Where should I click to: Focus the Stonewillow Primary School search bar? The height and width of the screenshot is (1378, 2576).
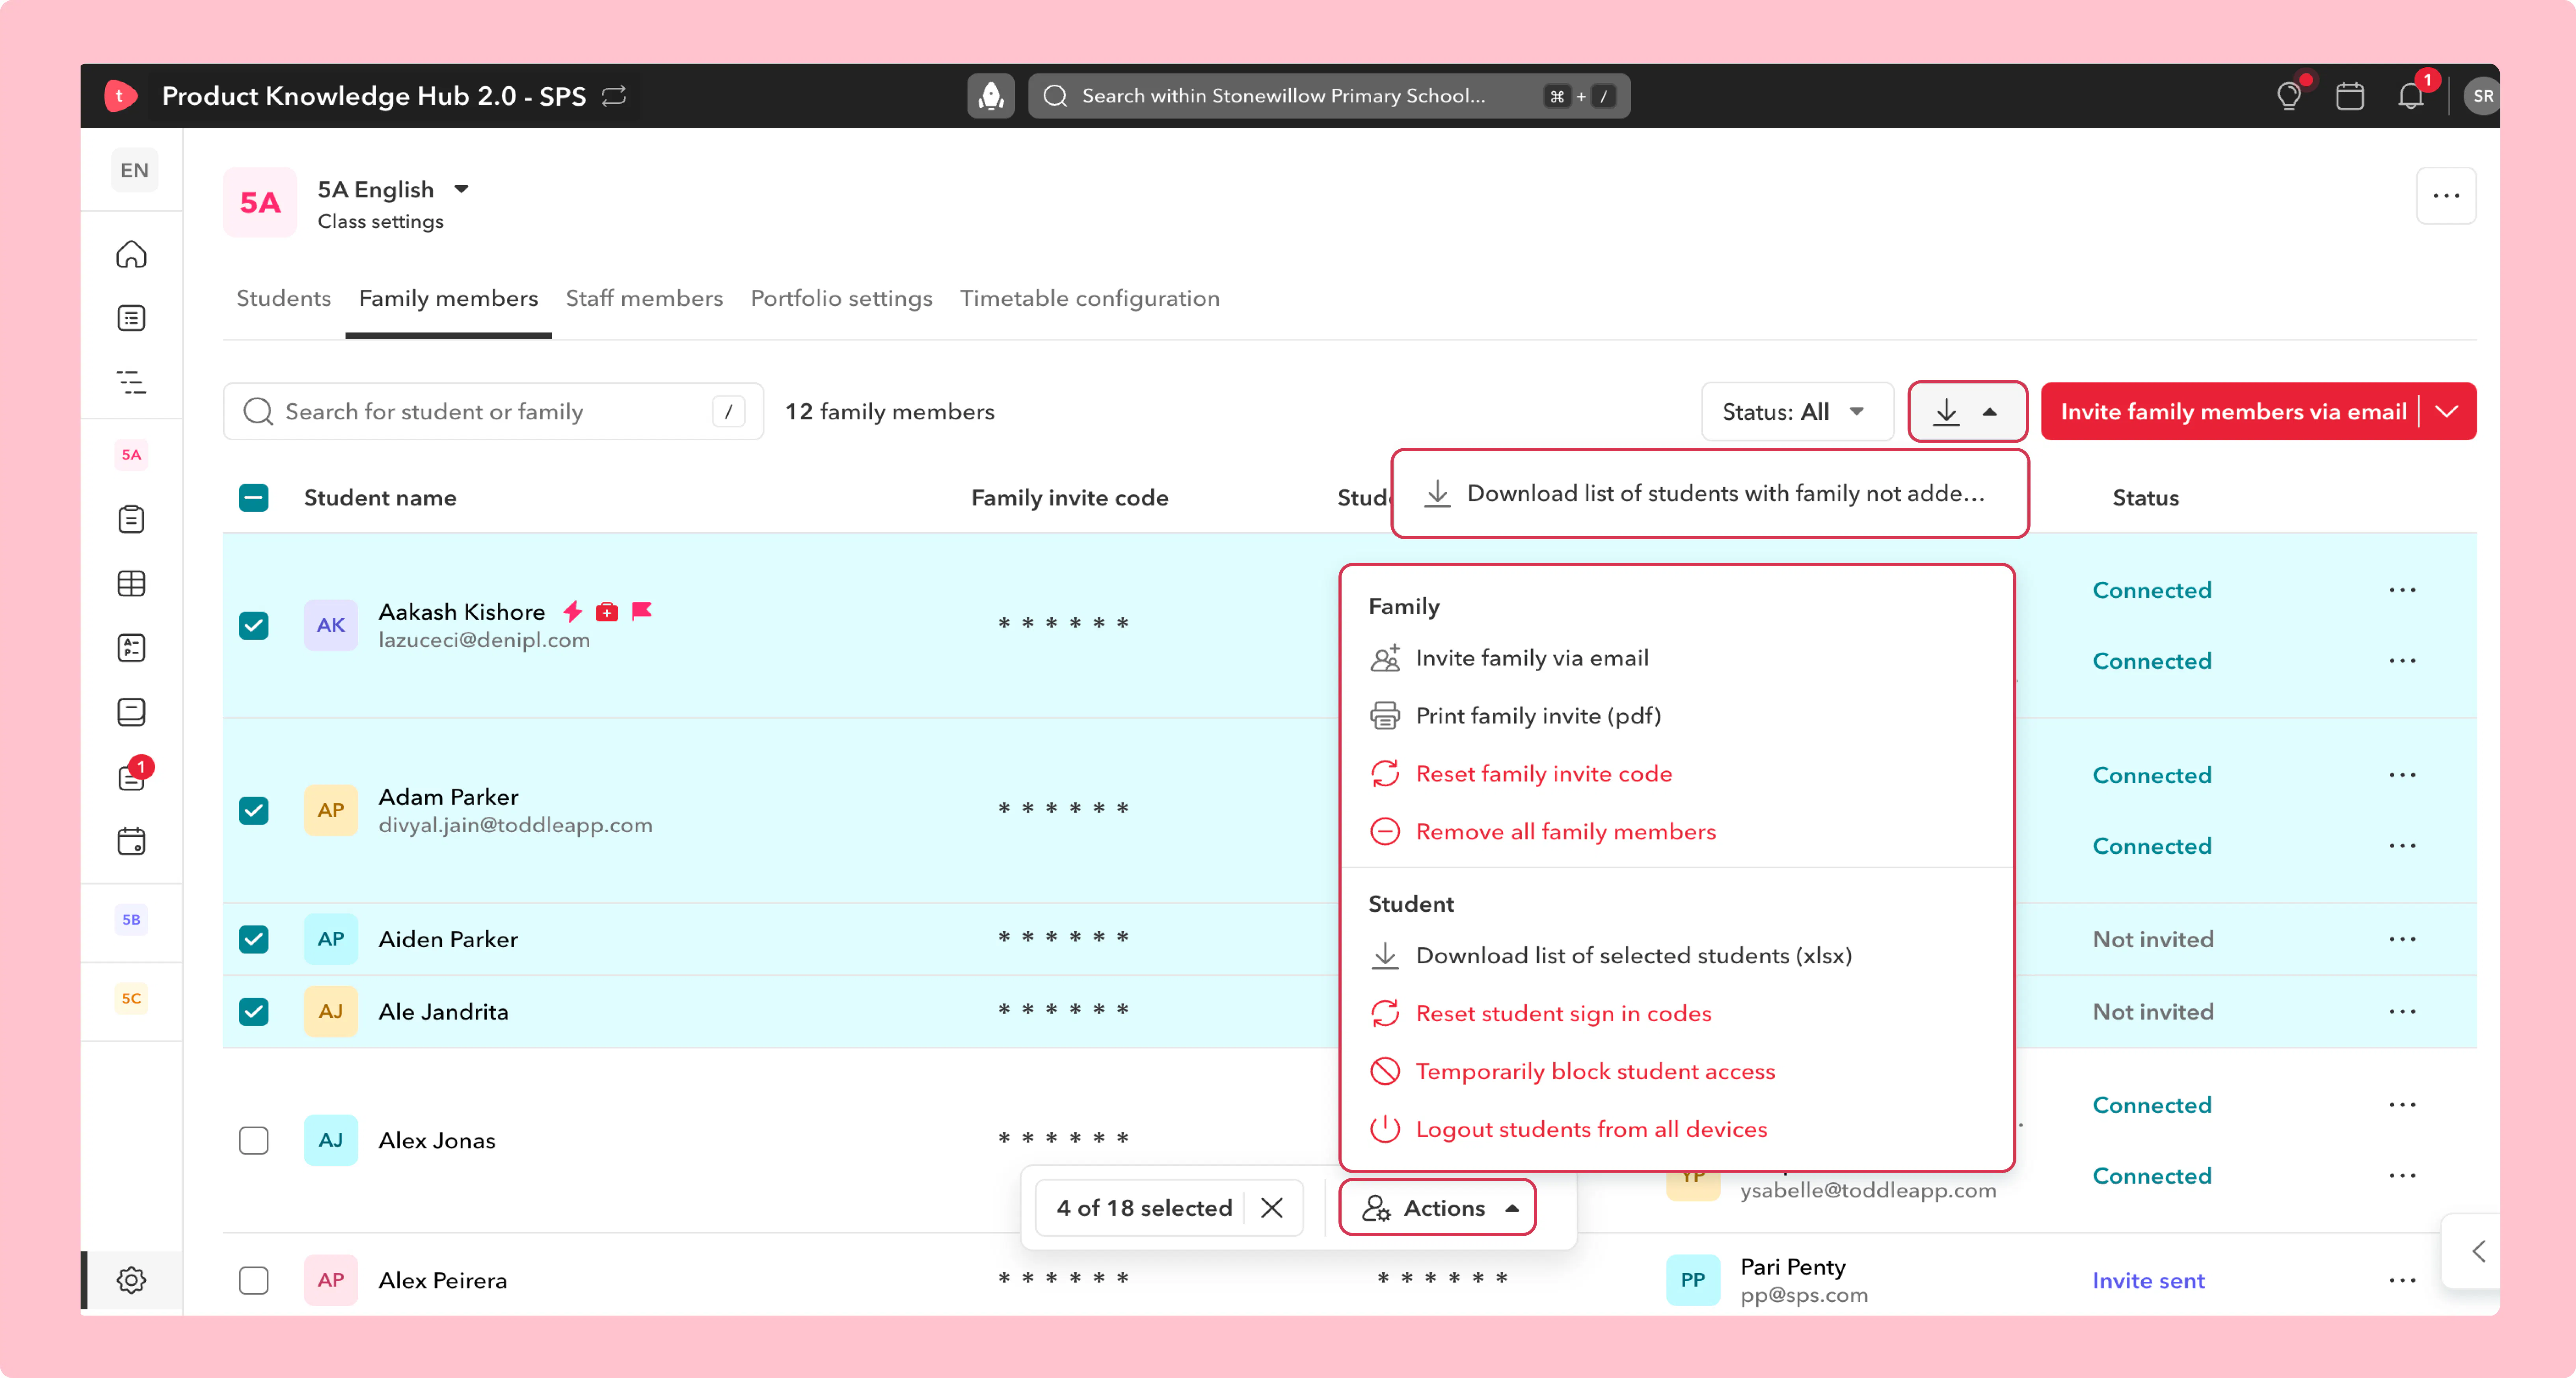1329,96
